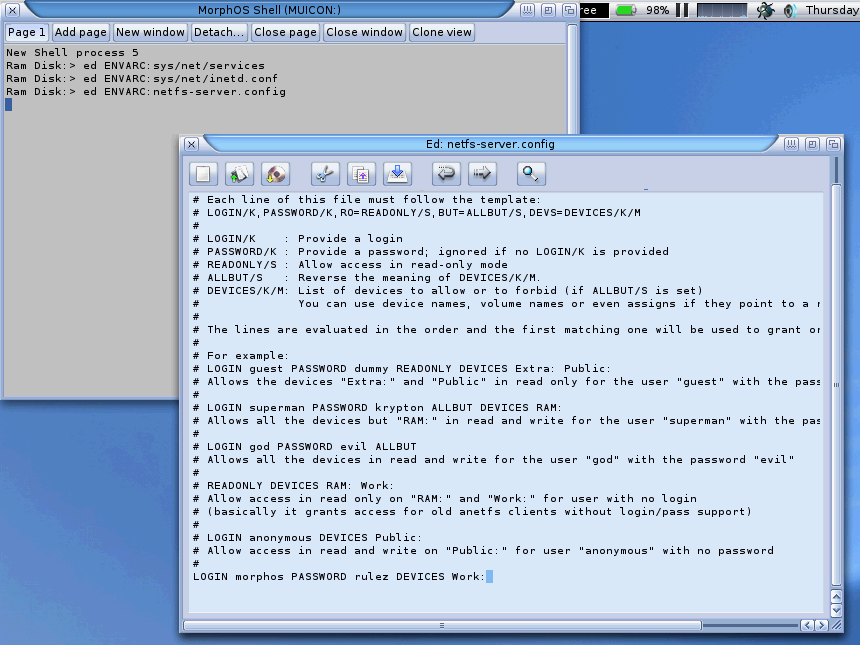Click the Shell window vertical scrollbar
This screenshot has width=860, height=645.
click(x=572, y=80)
